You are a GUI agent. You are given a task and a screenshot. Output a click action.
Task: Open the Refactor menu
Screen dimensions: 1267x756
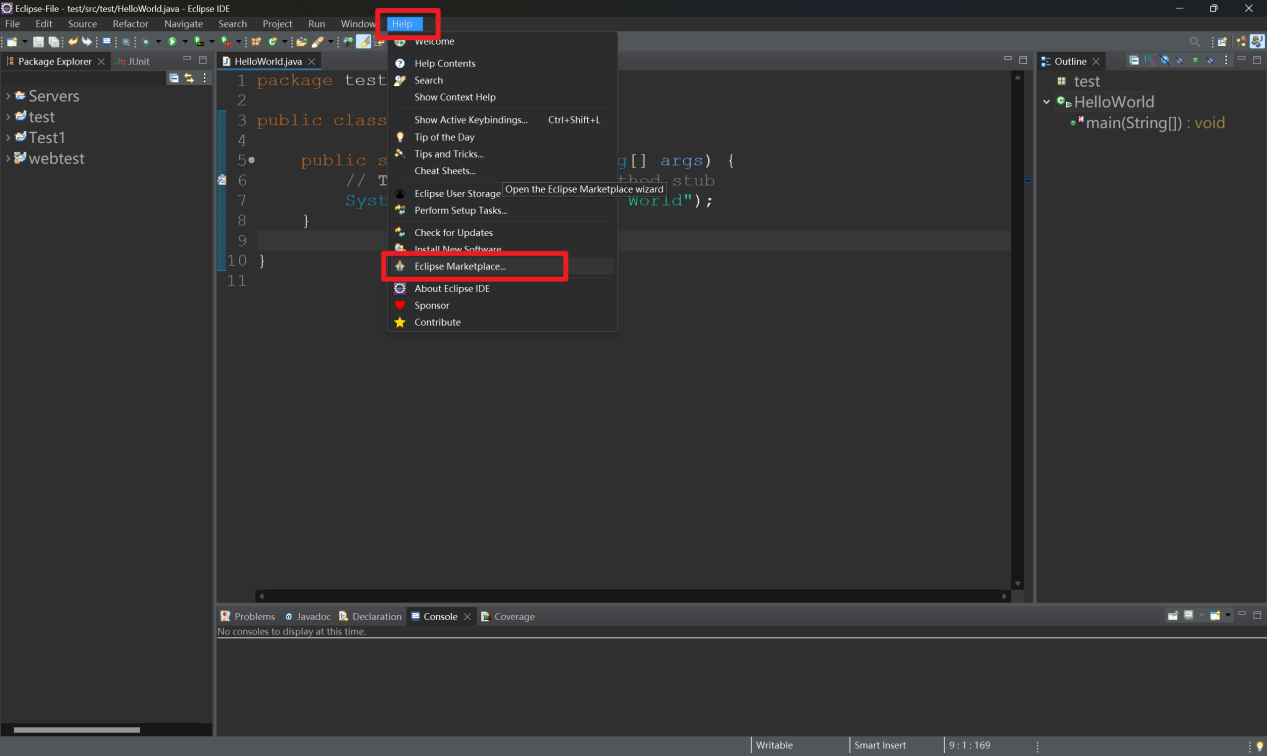131,24
